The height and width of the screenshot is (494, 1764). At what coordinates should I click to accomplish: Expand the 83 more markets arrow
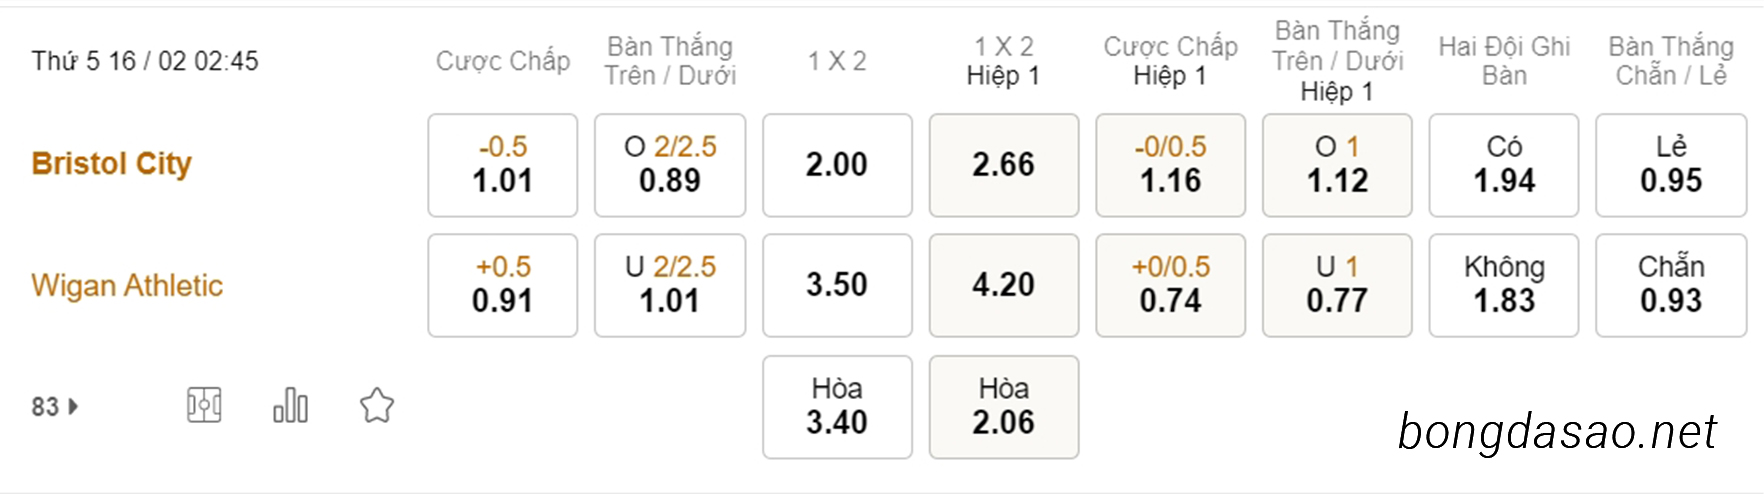[55, 407]
